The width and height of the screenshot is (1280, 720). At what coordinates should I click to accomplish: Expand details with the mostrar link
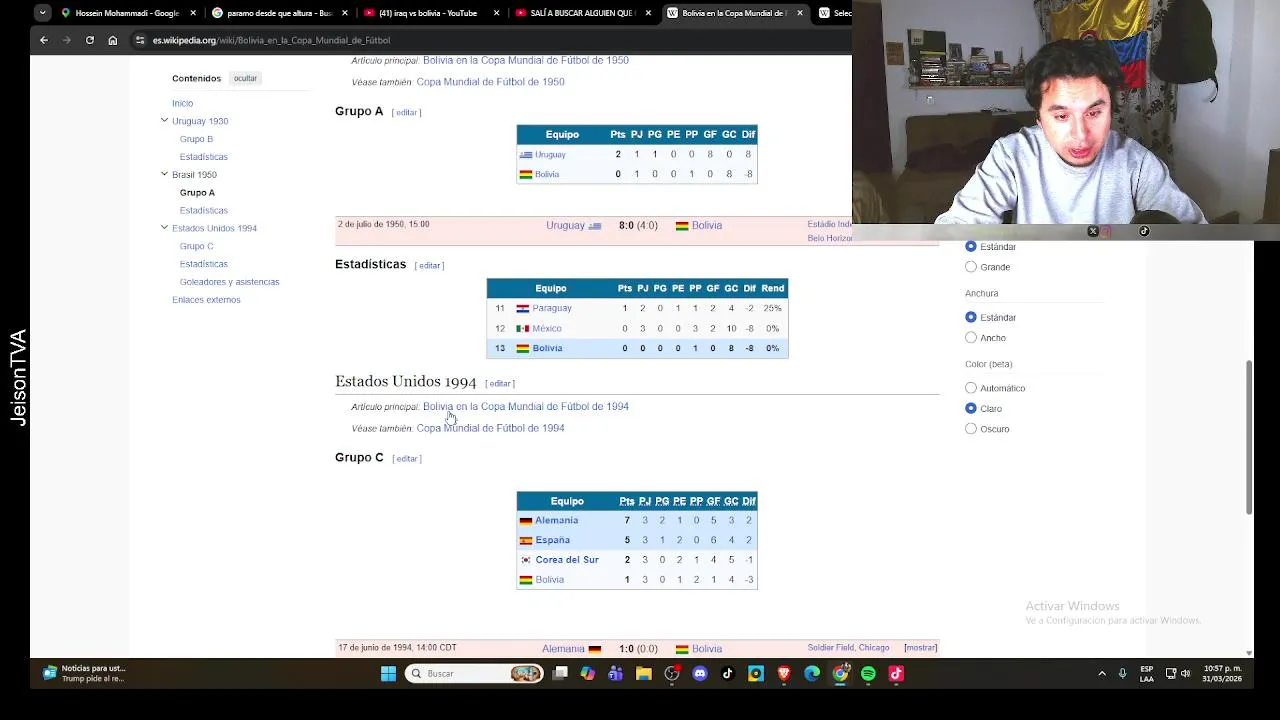(x=921, y=648)
